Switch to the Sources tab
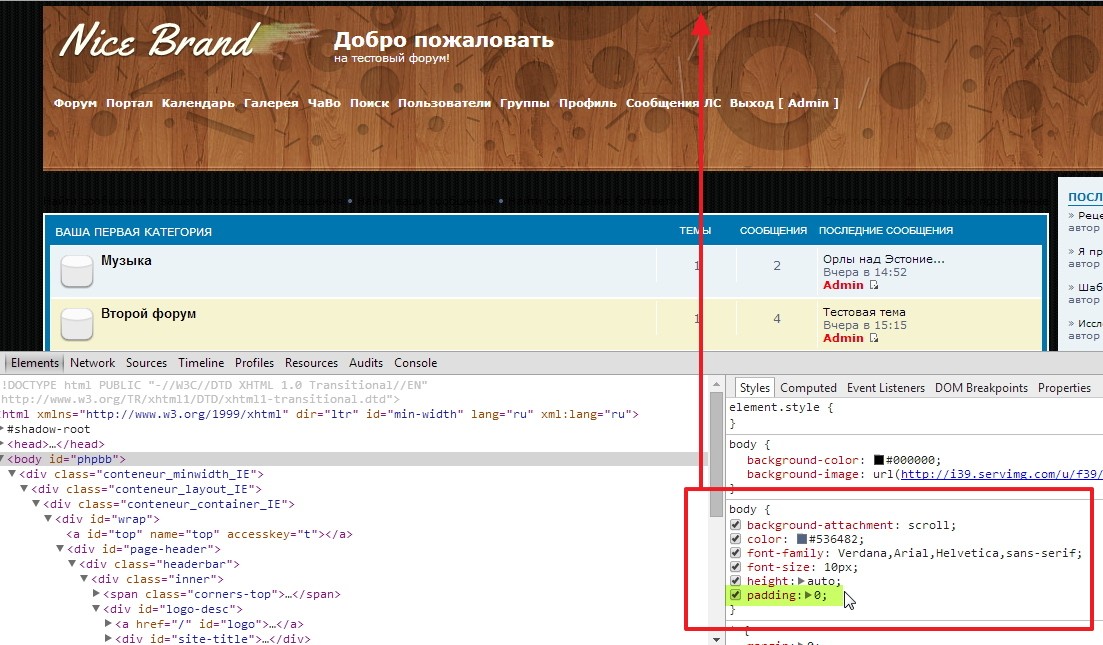 point(146,363)
